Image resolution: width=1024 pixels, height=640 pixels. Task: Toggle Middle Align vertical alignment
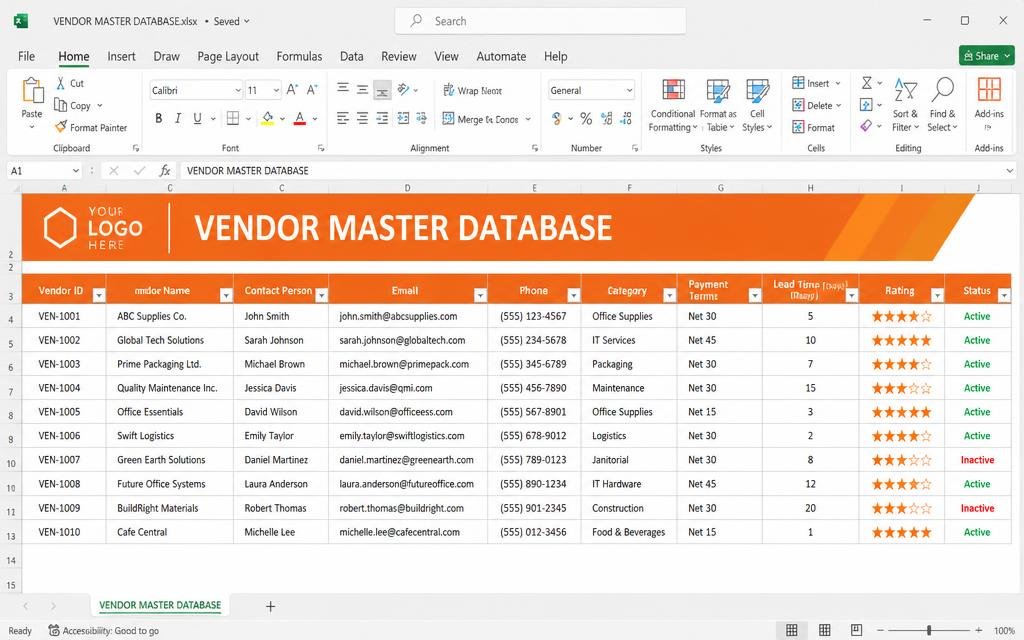point(362,89)
